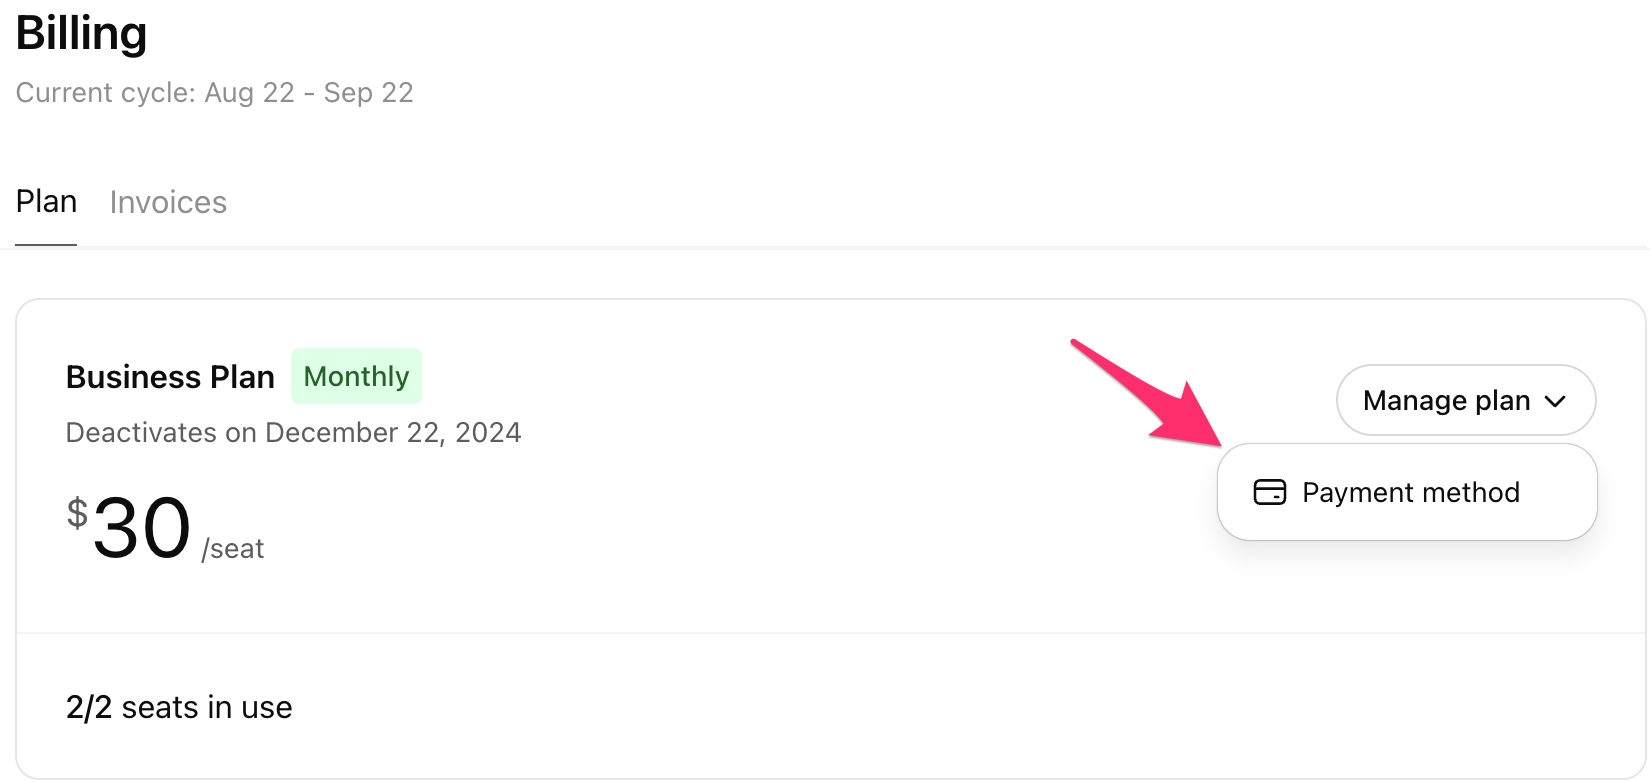This screenshot has height=782, width=1650.
Task: Click the pink arrow annotation
Action: 1147,393
